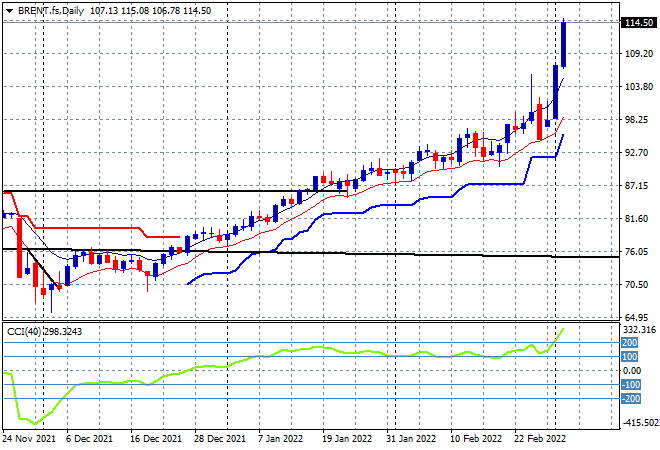Click the current price label 114.50
The width and height of the screenshot is (660, 450).
tap(639, 22)
